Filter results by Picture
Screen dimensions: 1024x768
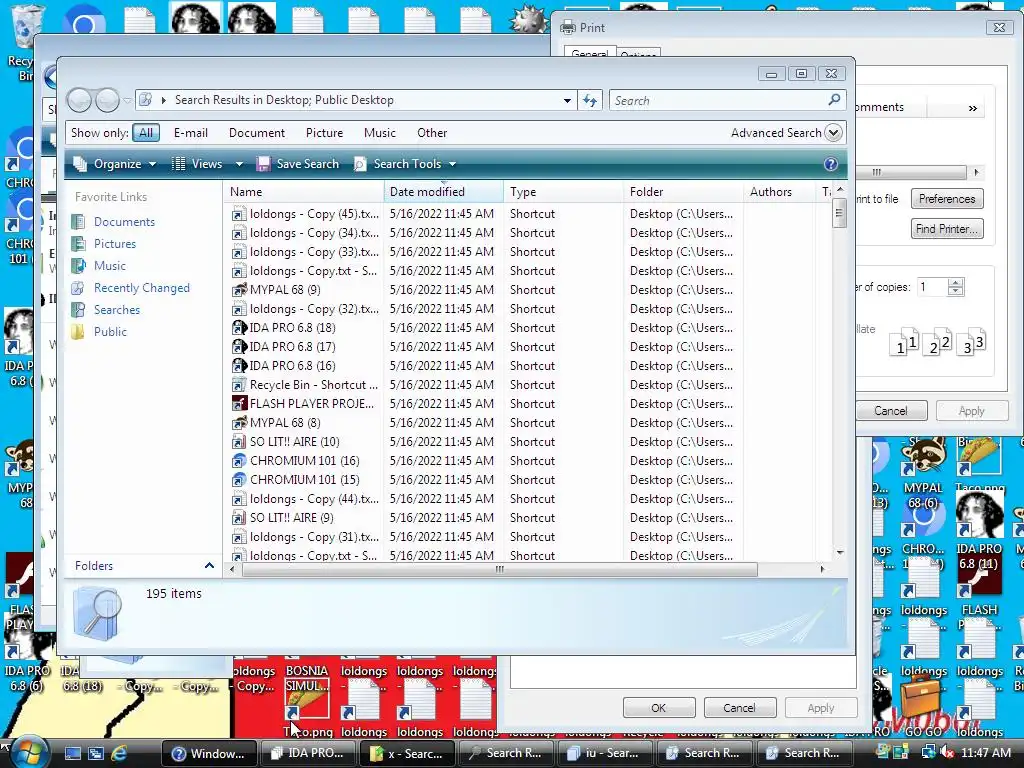(324, 133)
